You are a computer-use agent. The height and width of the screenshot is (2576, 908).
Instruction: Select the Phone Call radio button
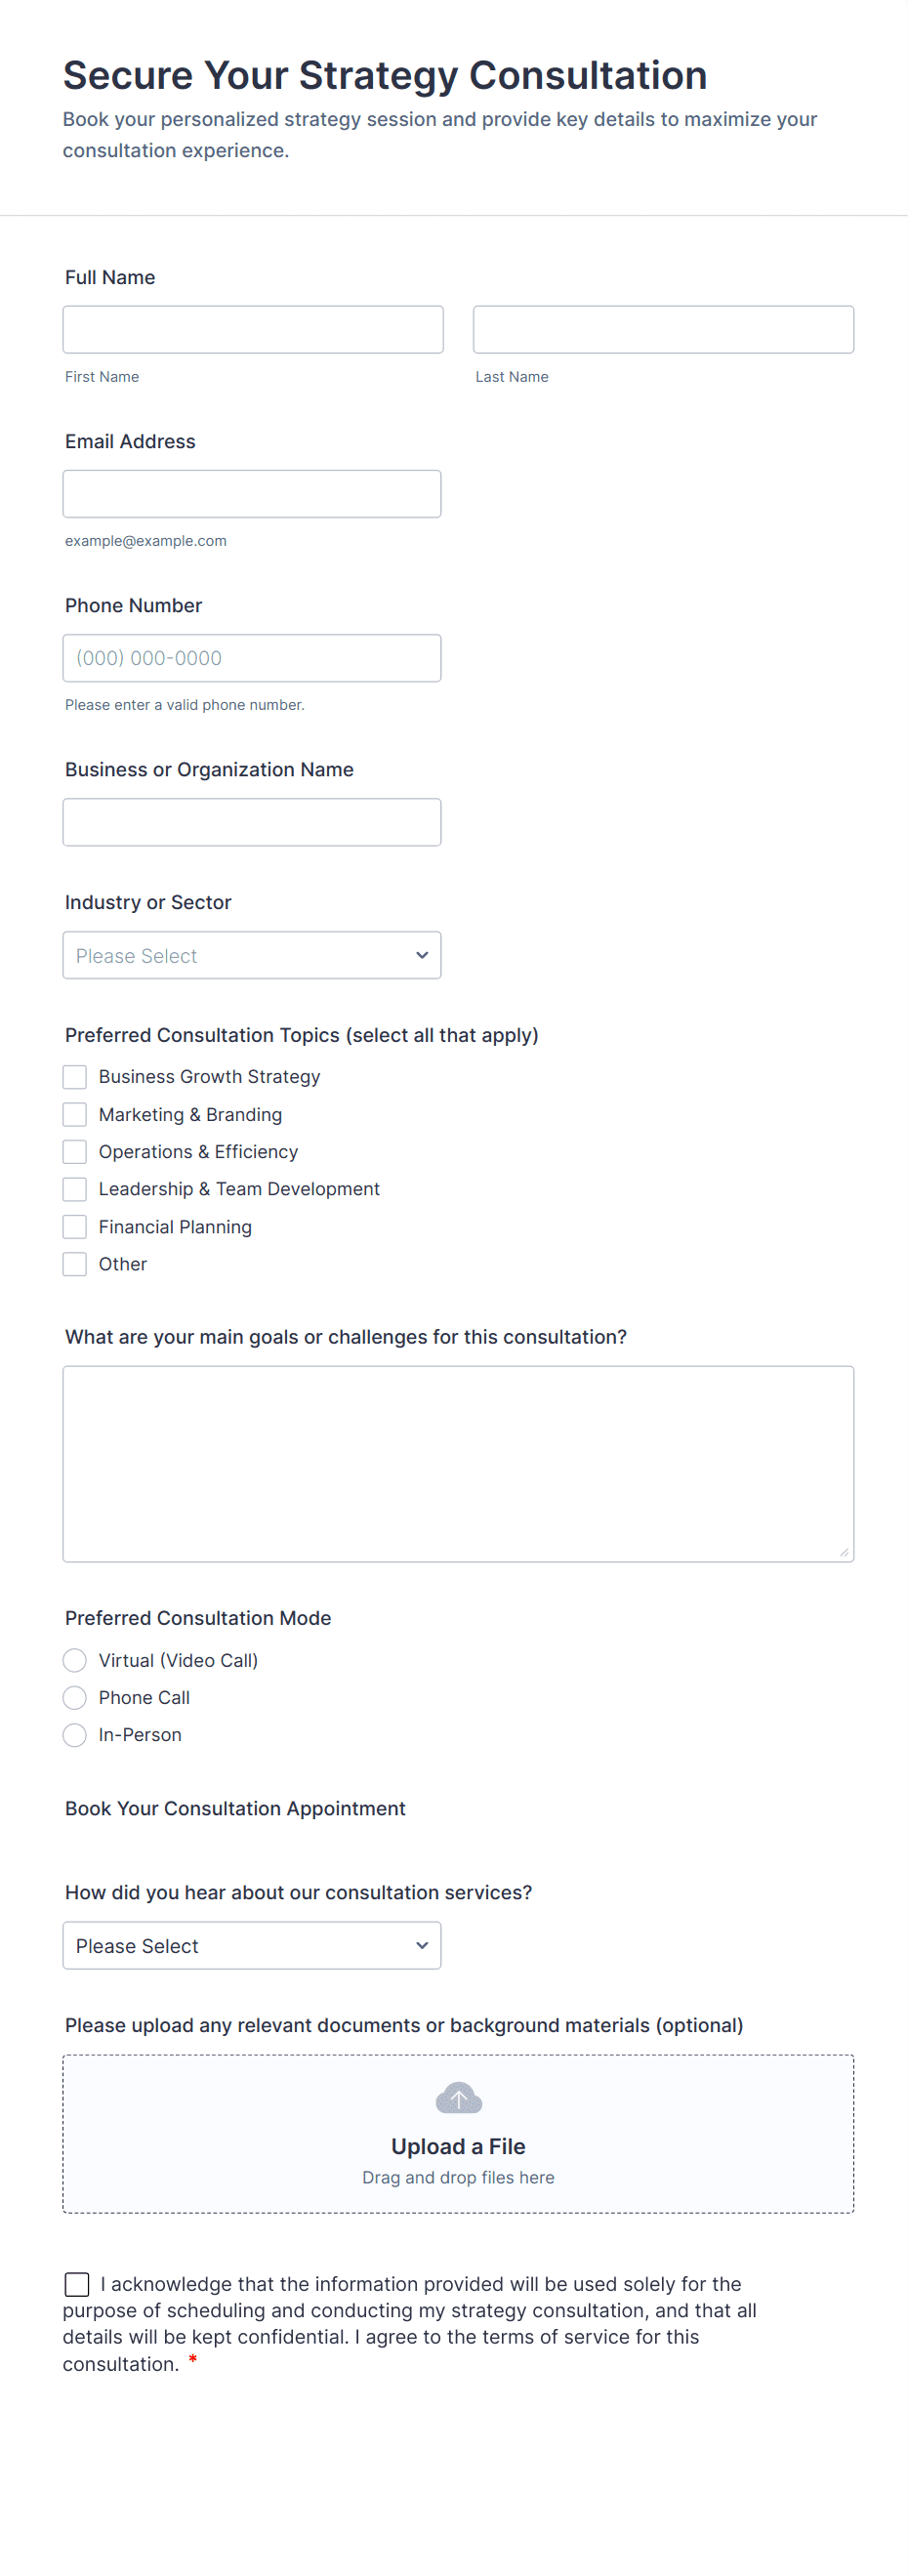pyautogui.click(x=75, y=1697)
